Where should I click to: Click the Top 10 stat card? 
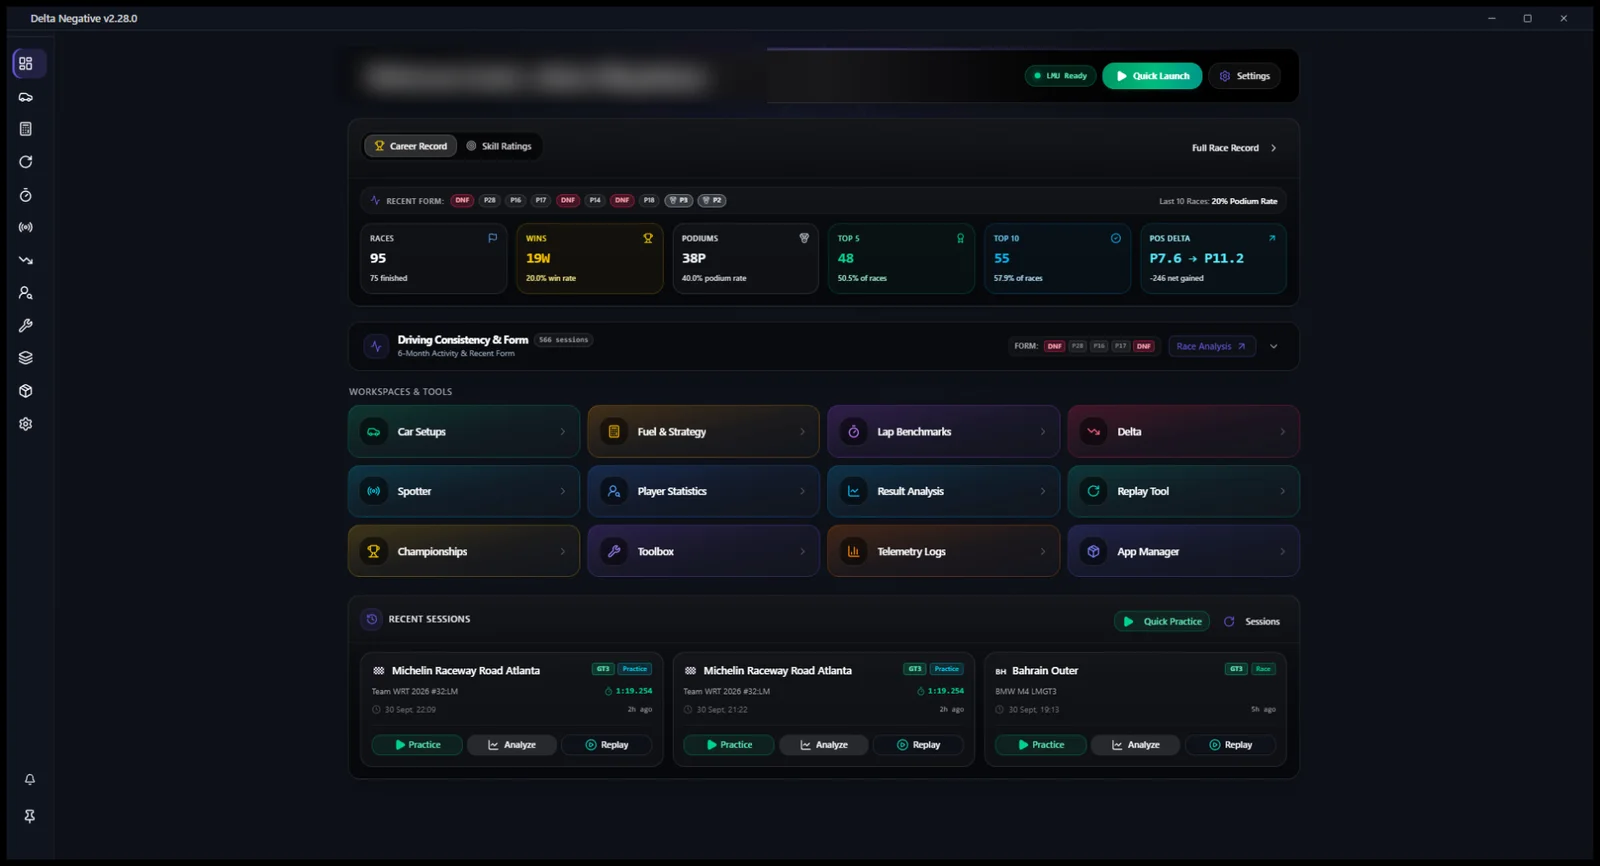point(1057,258)
